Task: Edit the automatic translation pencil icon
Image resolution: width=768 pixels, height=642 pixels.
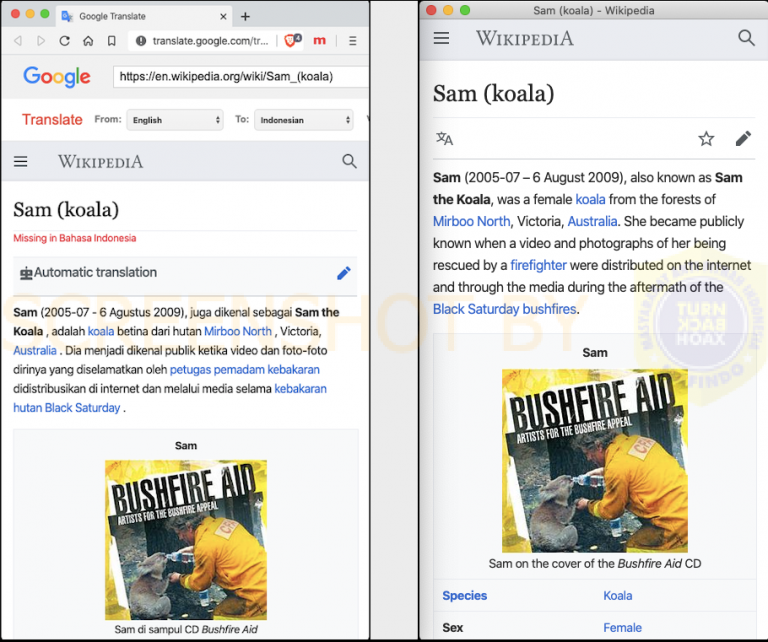Action: [344, 273]
